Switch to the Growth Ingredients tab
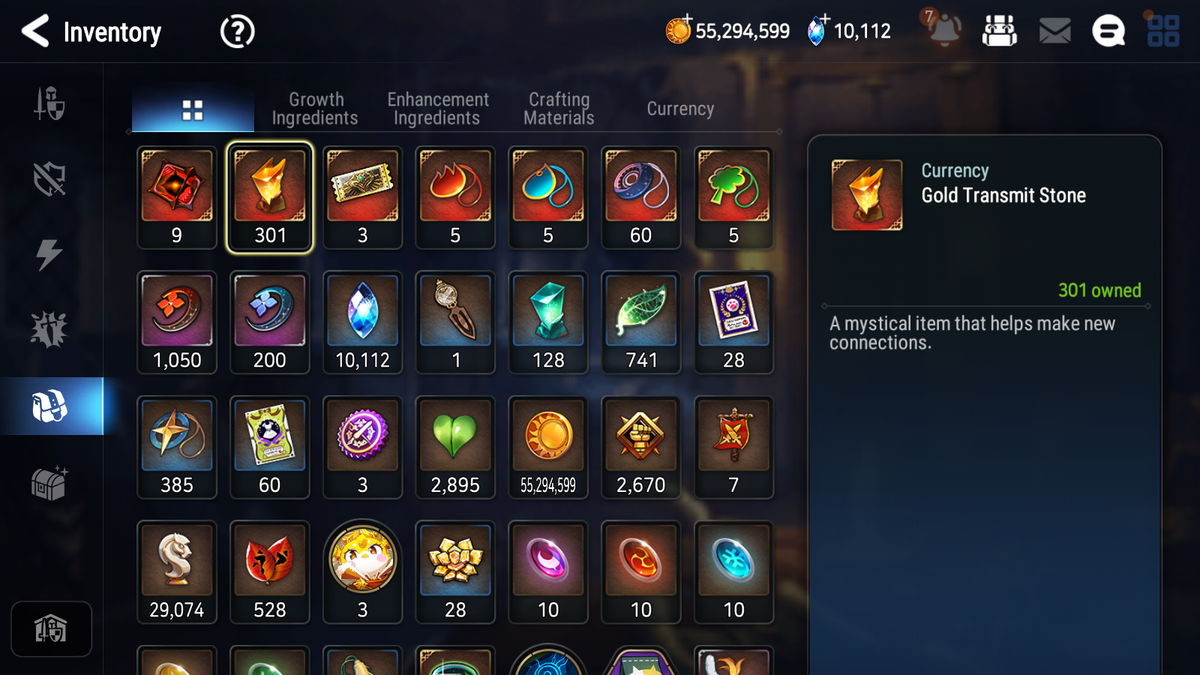1200x675 pixels. (315, 109)
